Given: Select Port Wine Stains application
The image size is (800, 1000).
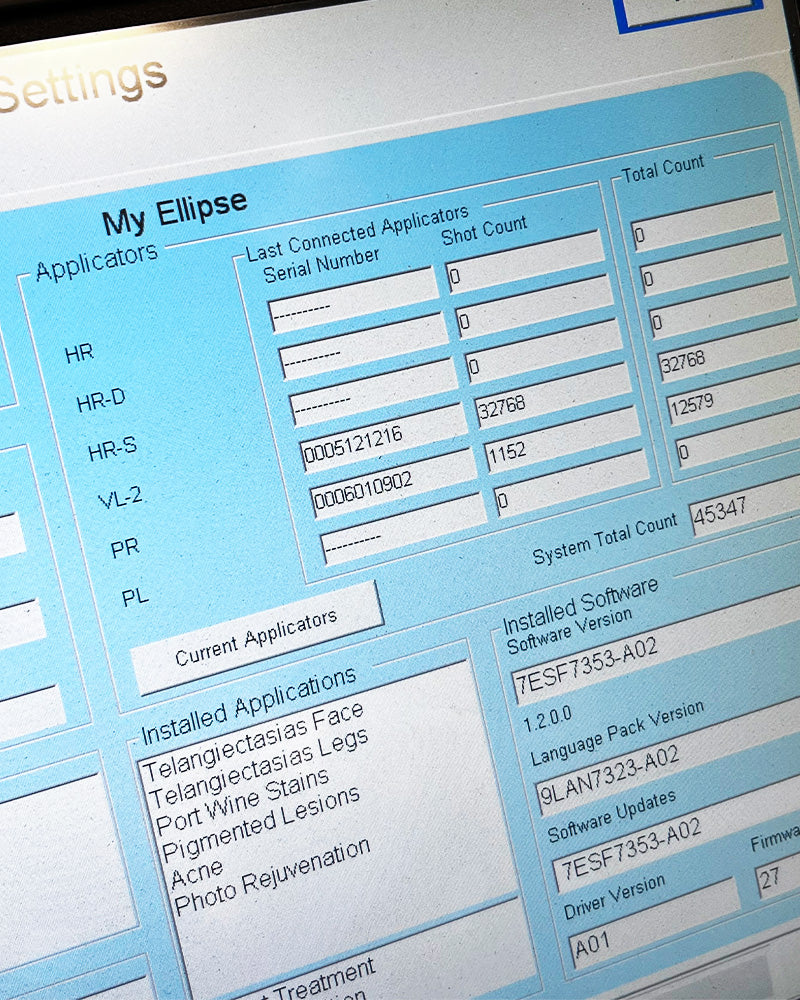Looking at the screenshot, I should point(243,802).
